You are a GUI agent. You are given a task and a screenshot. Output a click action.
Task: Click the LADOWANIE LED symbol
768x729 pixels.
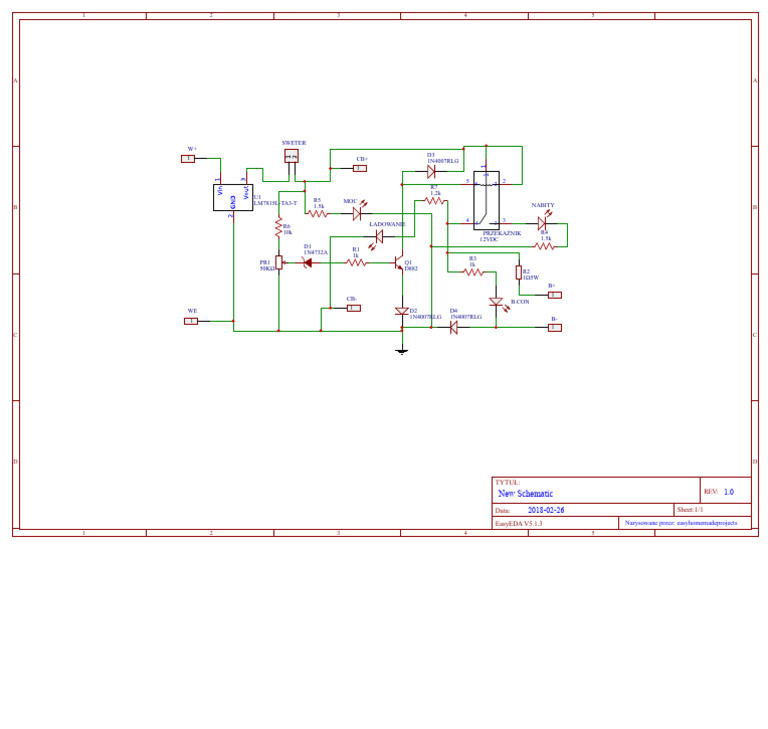377,240
